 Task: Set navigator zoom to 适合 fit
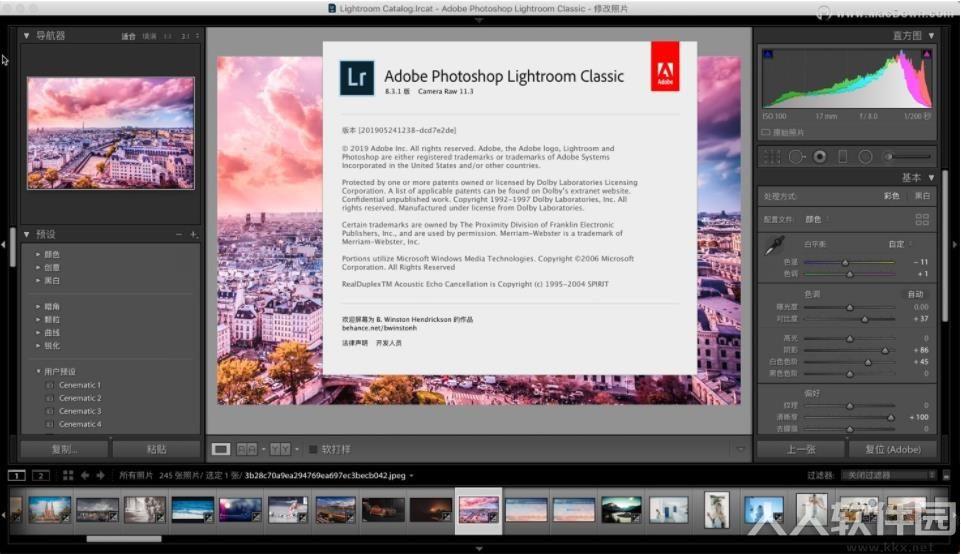click(128, 36)
